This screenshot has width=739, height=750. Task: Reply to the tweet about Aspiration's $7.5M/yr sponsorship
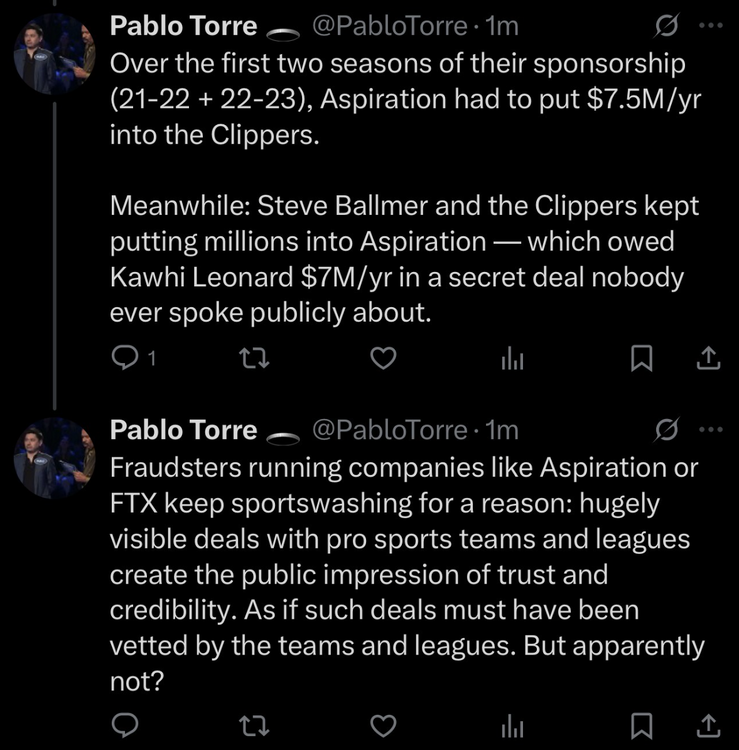[123, 358]
